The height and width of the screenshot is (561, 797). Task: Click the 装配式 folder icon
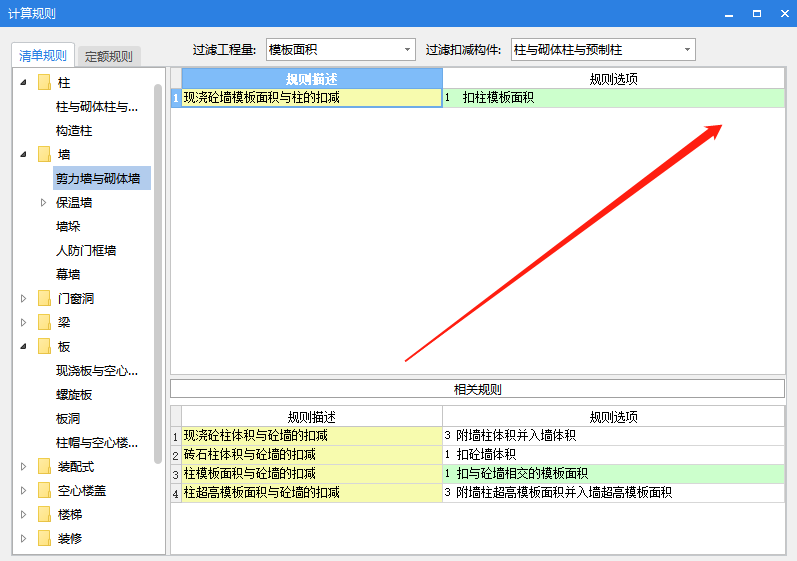coord(45,466)
